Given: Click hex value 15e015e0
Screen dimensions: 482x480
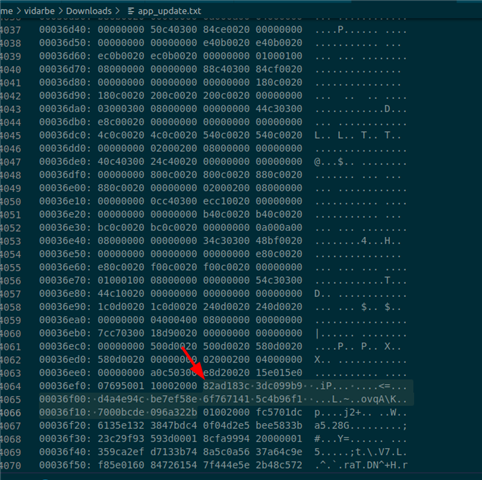Looking at the screenshot, I should click(279, 373).
